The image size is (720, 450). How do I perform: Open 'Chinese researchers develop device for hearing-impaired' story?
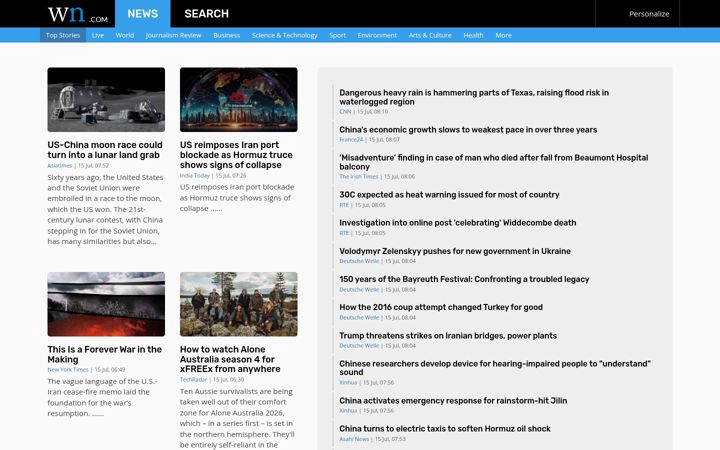coord(495,368)
